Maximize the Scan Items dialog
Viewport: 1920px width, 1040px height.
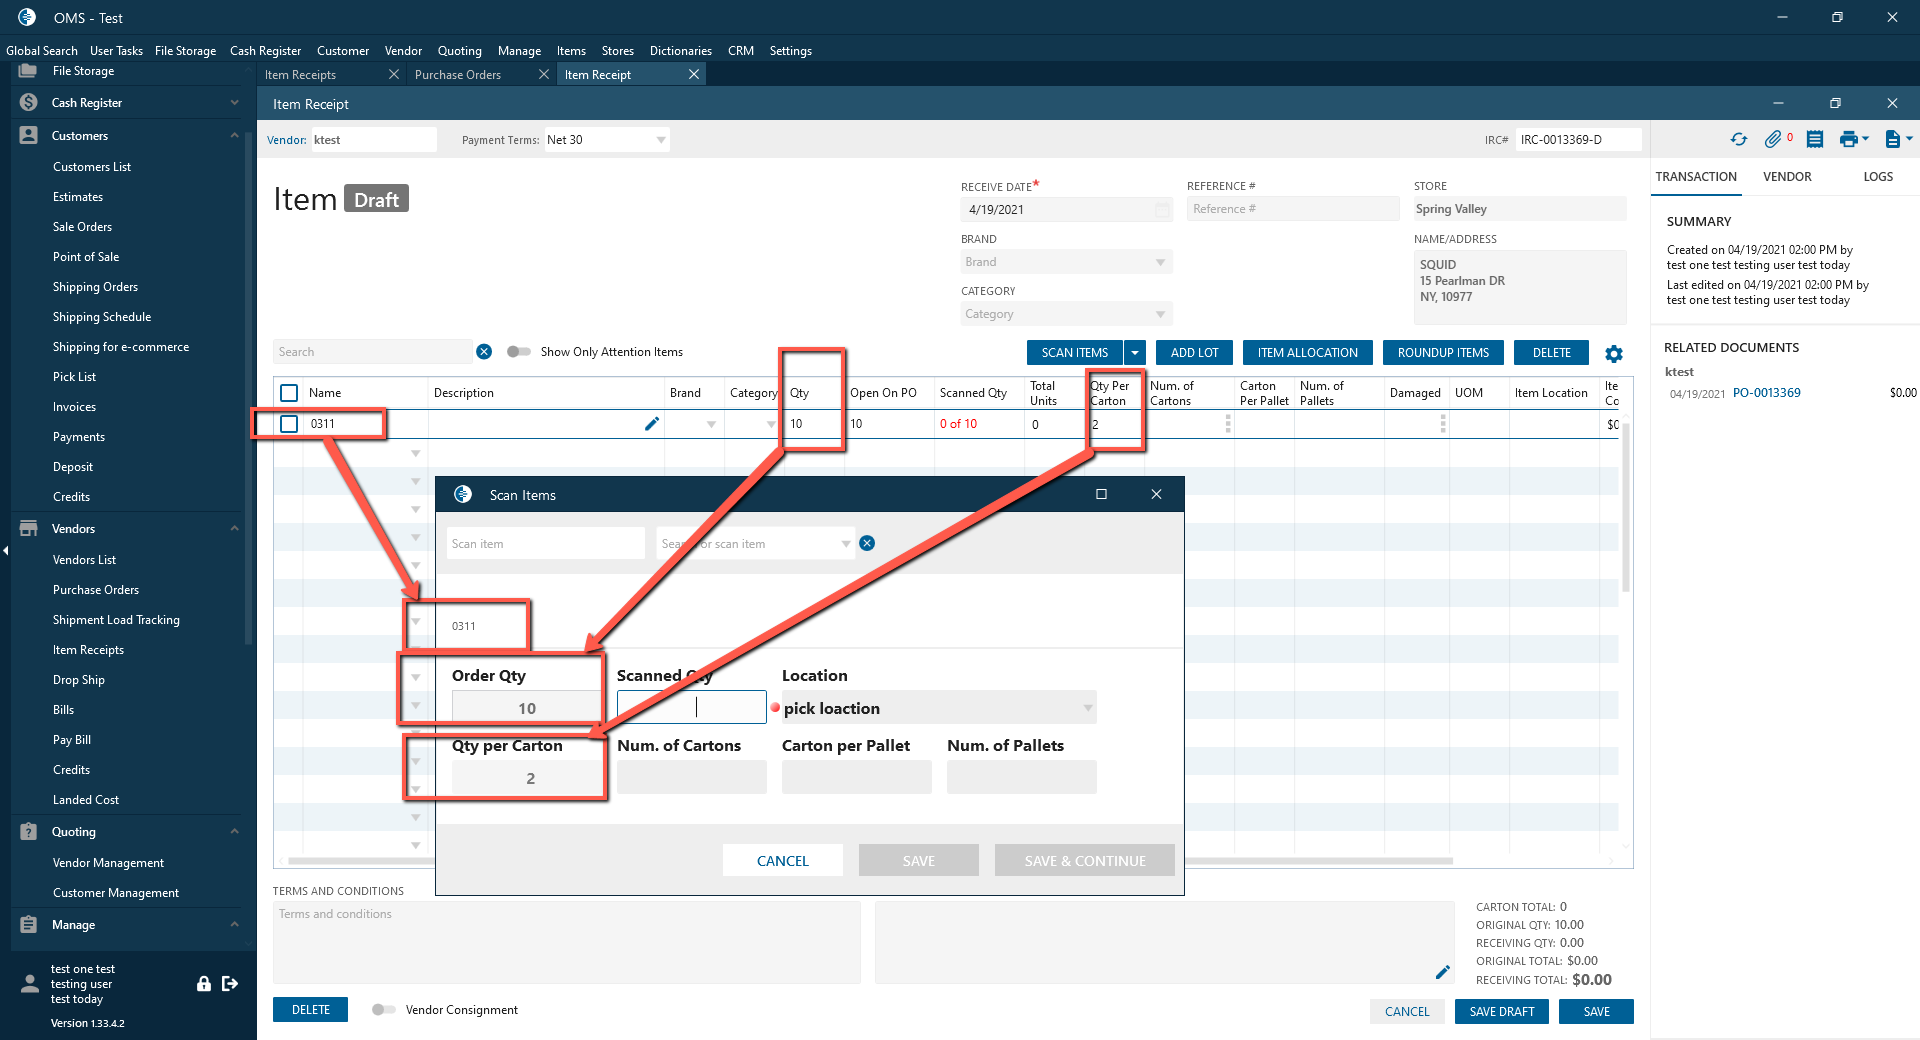coord(1101,494)
